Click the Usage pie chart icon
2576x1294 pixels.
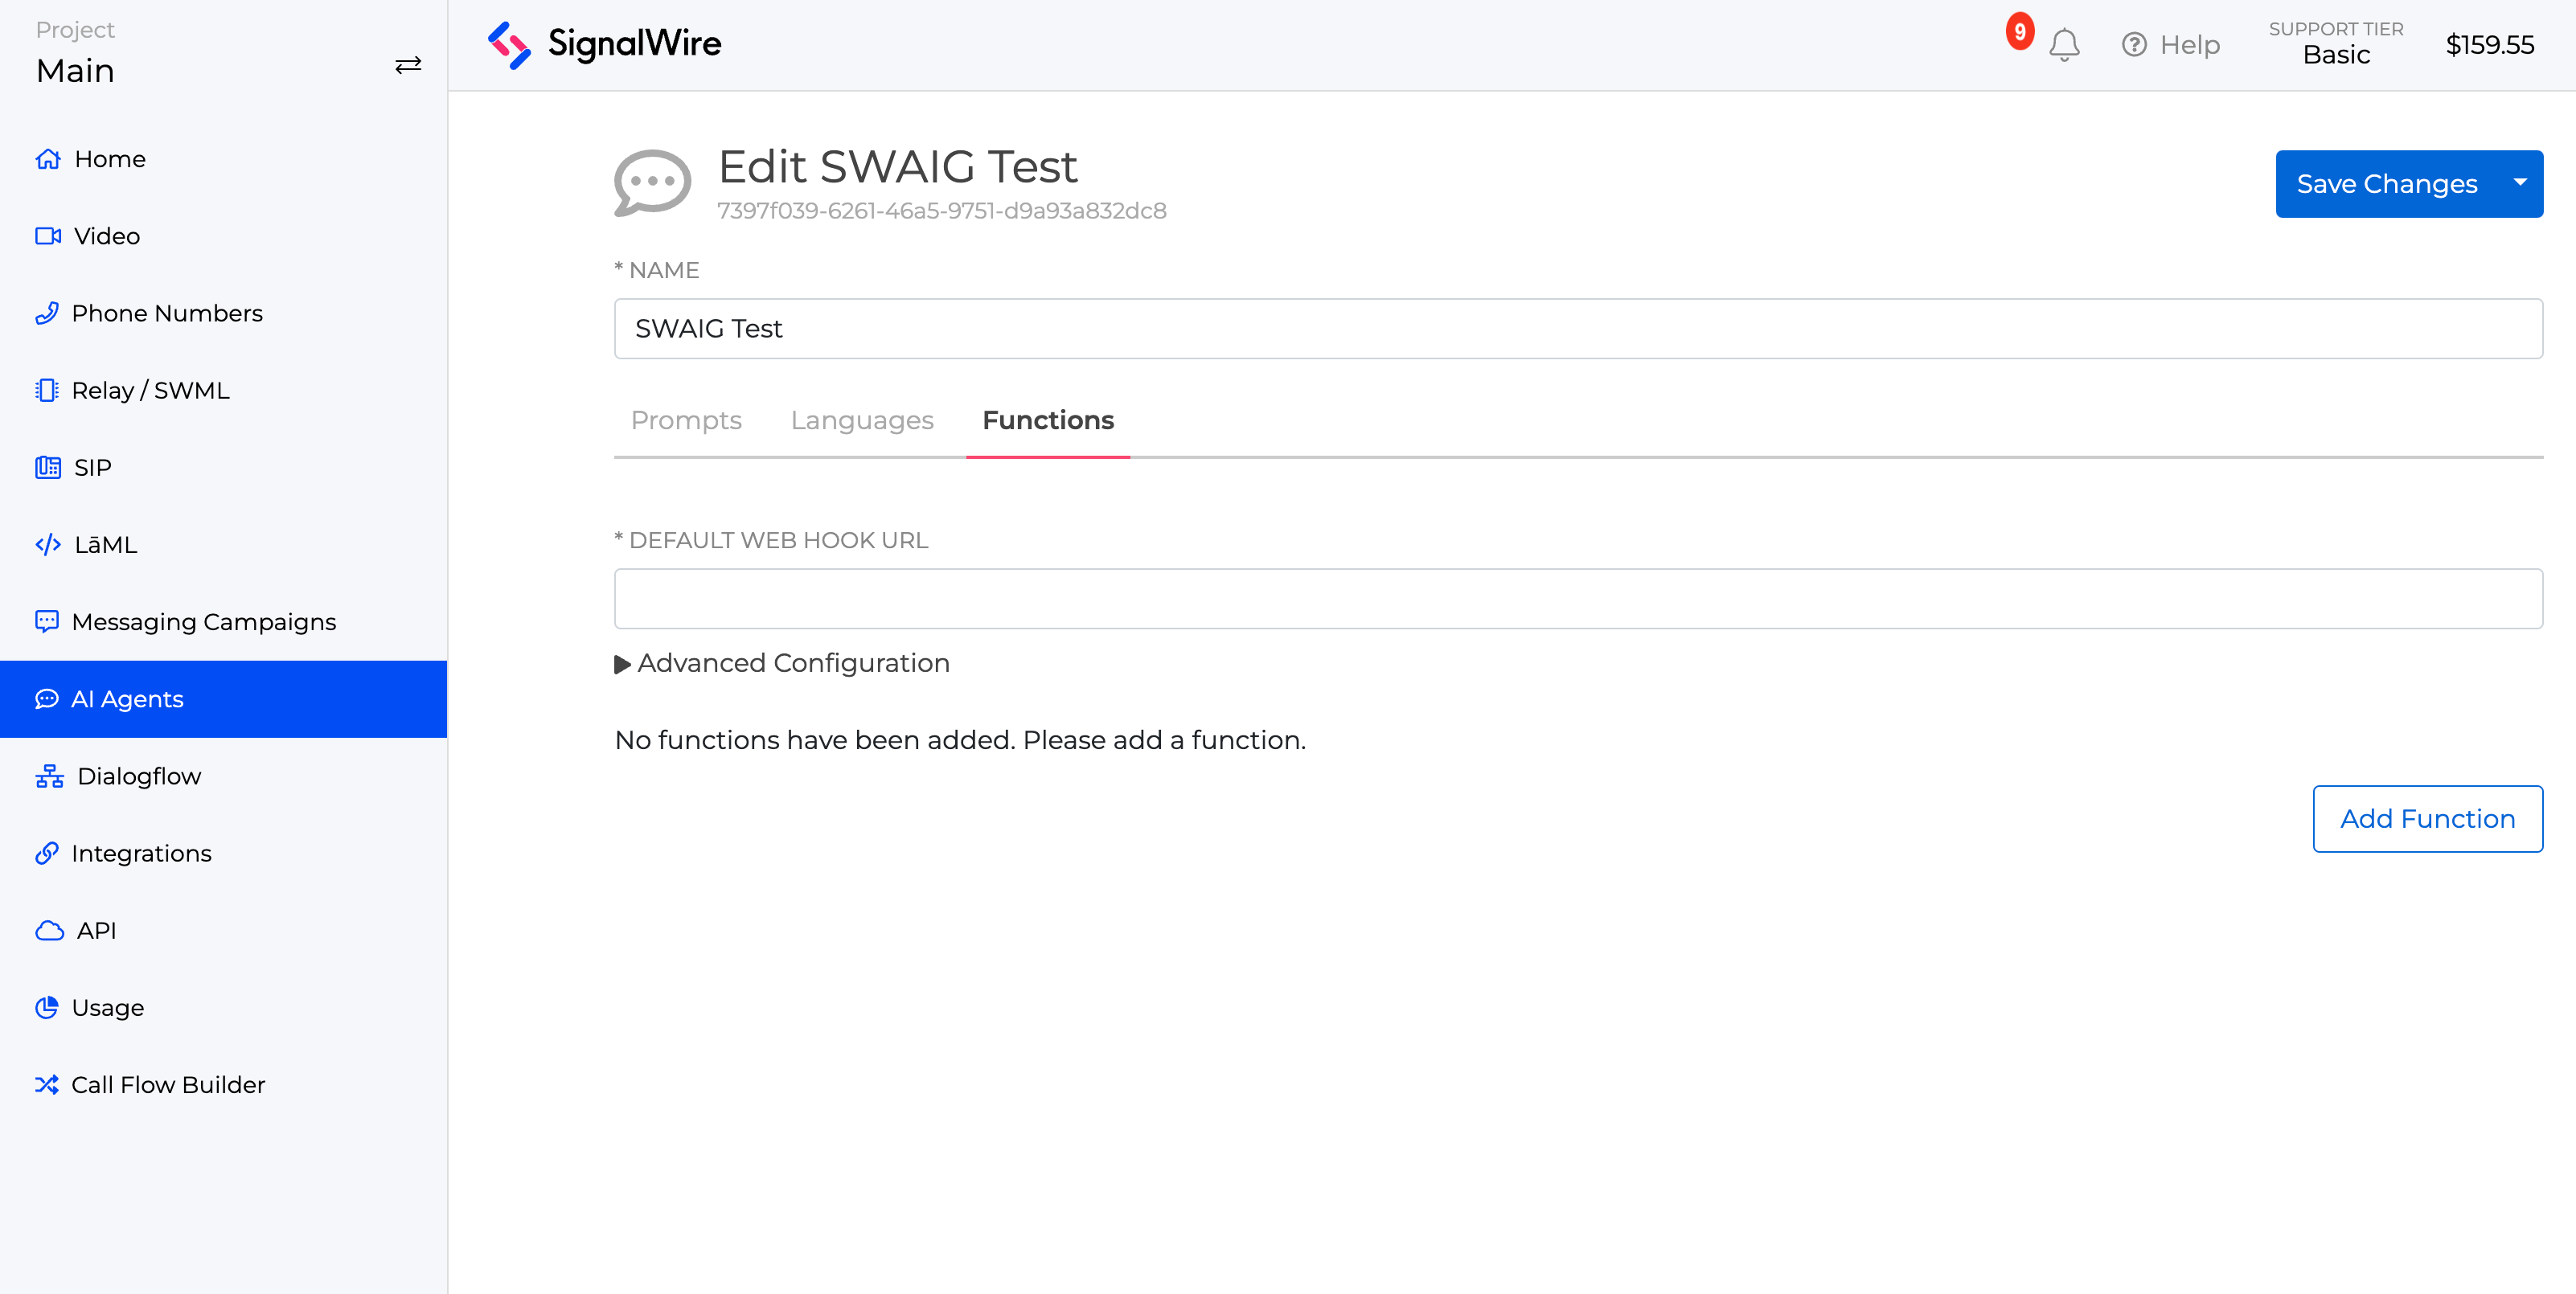point(47,1007)
